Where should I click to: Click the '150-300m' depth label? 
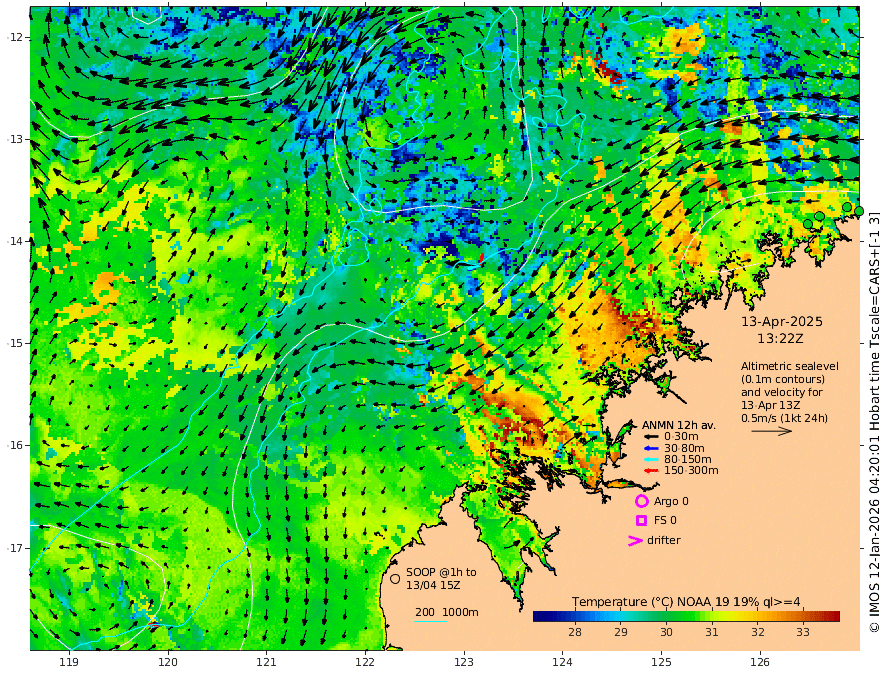(691, 471)
